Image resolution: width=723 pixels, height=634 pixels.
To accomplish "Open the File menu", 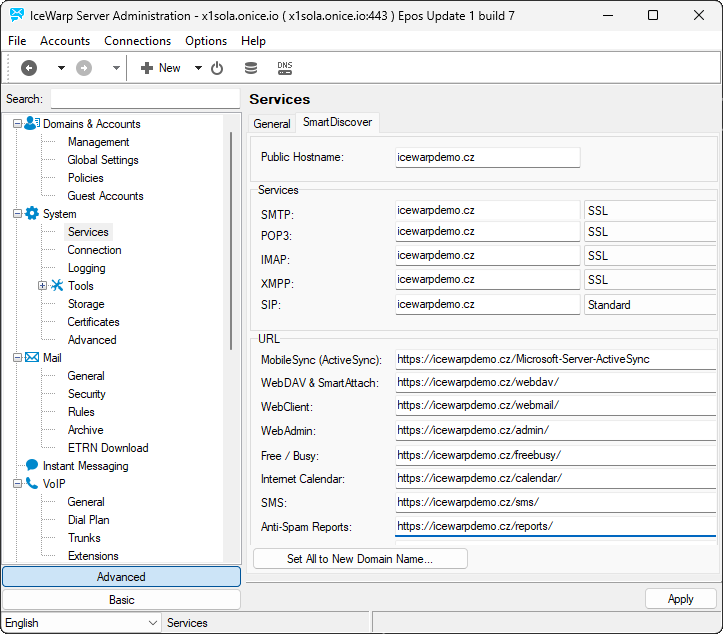I will click(17, 41).
